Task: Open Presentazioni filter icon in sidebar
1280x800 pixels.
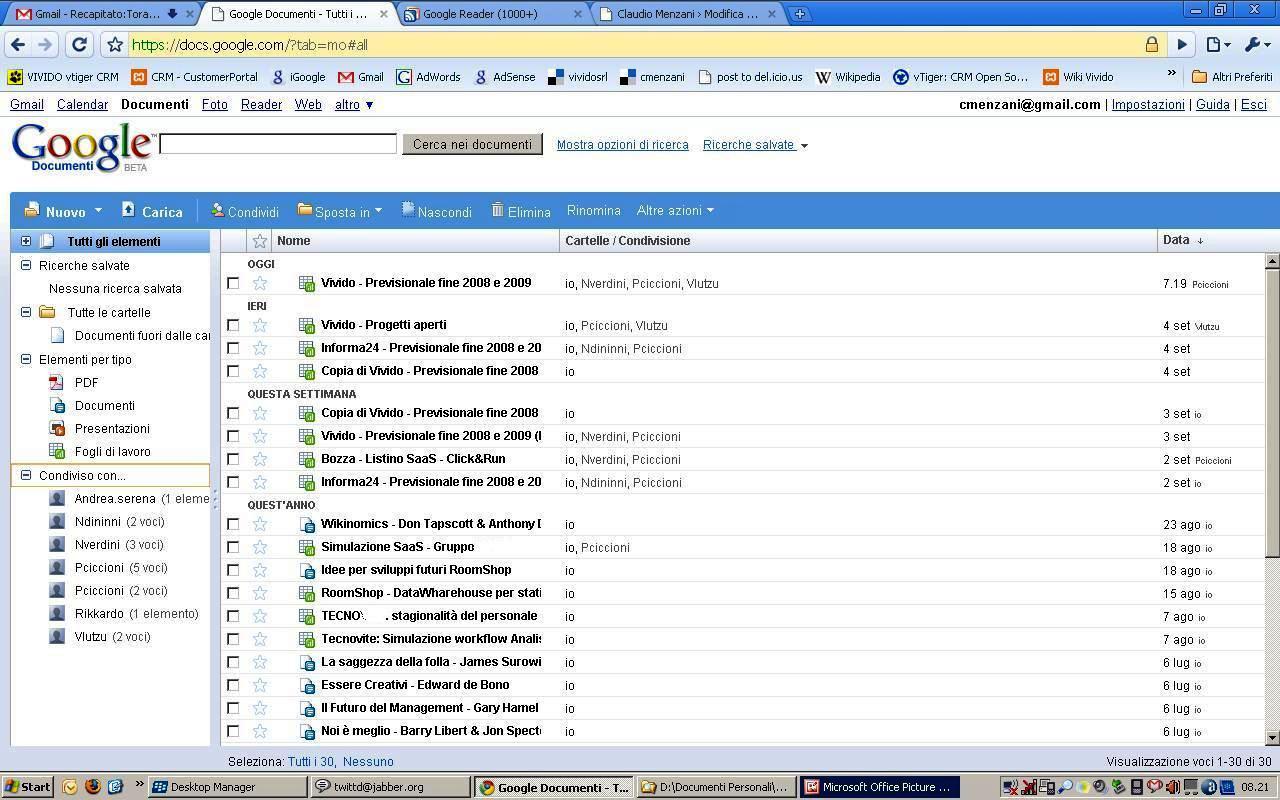Action: tap(57, 428)
